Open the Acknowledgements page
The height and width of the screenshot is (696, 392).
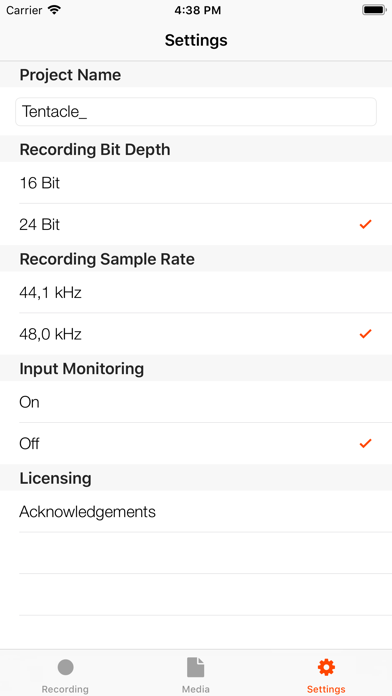click(196, 511)
